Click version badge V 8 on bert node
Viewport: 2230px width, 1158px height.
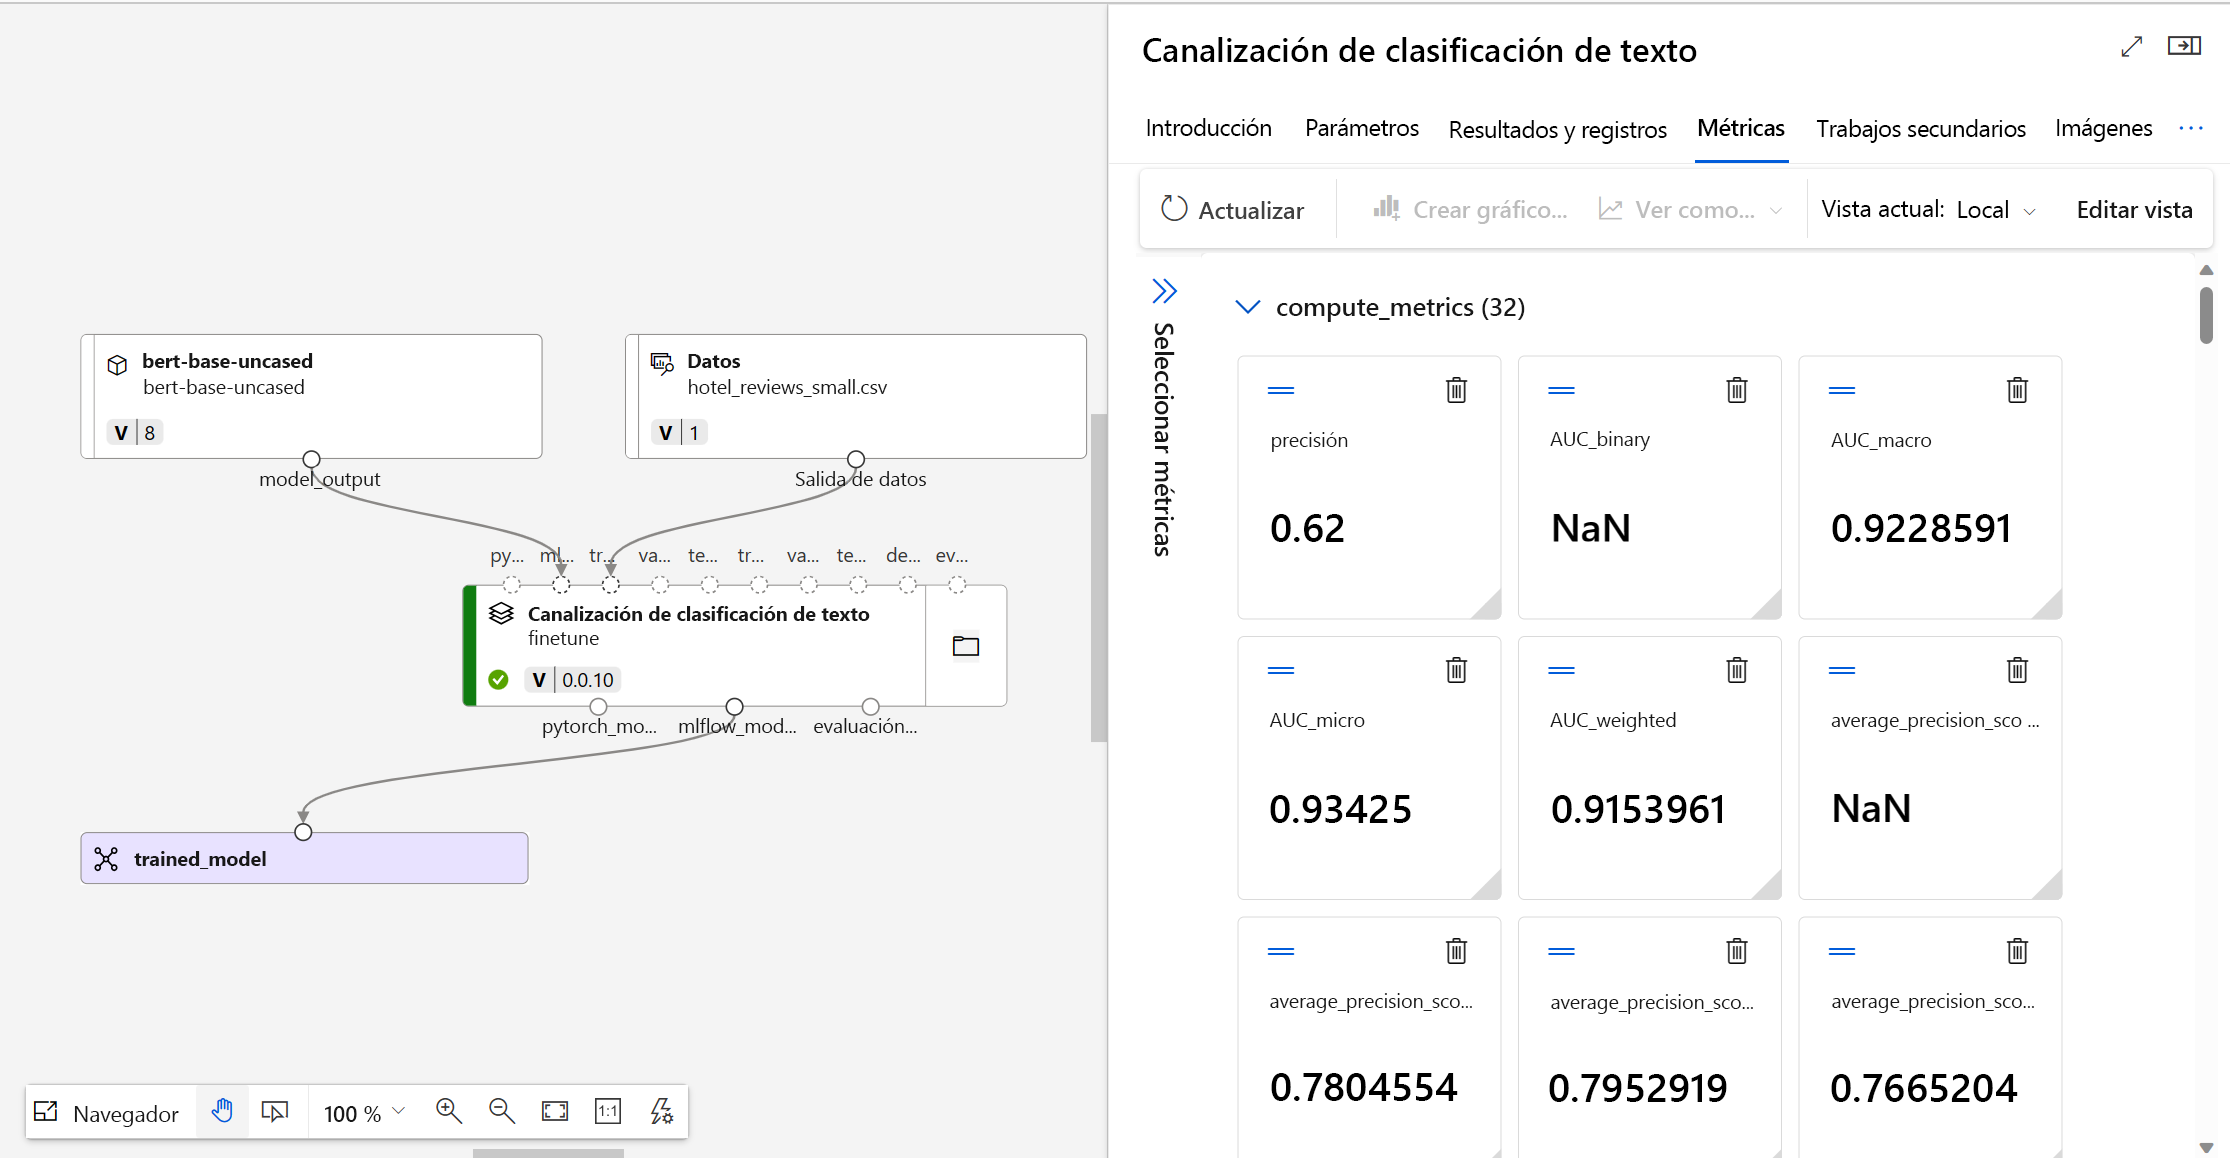pos(135,432)
